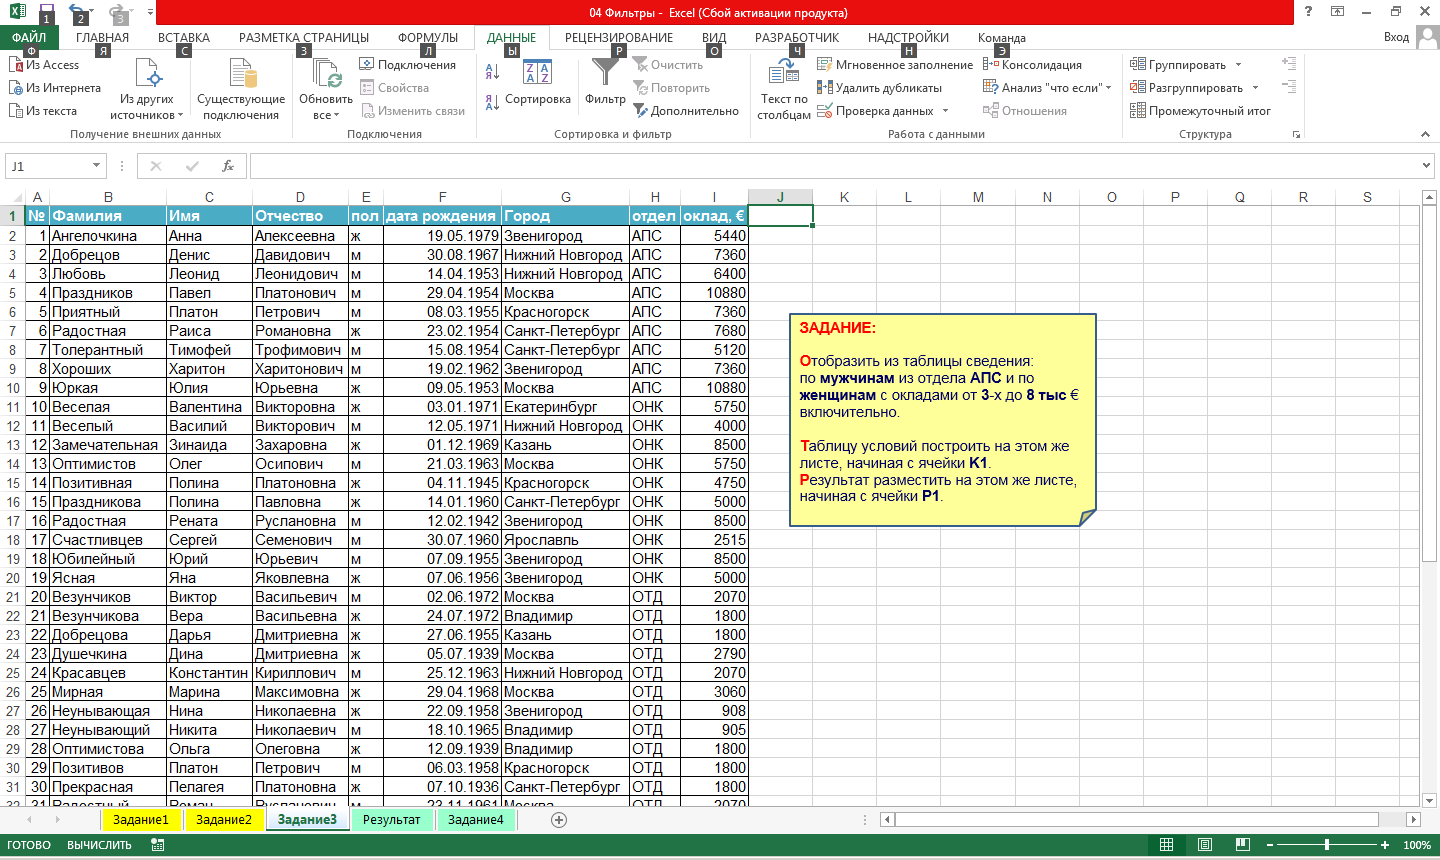The width and height of the screenshot is (1440, 860).
Task: Select column header G
Action: point(566,197)
